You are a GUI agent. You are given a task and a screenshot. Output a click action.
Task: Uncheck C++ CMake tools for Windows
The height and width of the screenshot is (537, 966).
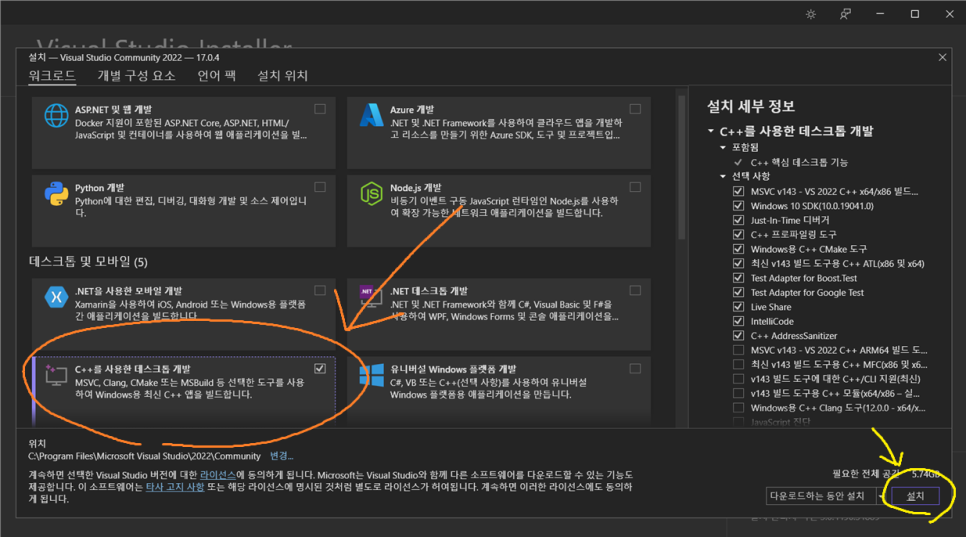point(738,249)
